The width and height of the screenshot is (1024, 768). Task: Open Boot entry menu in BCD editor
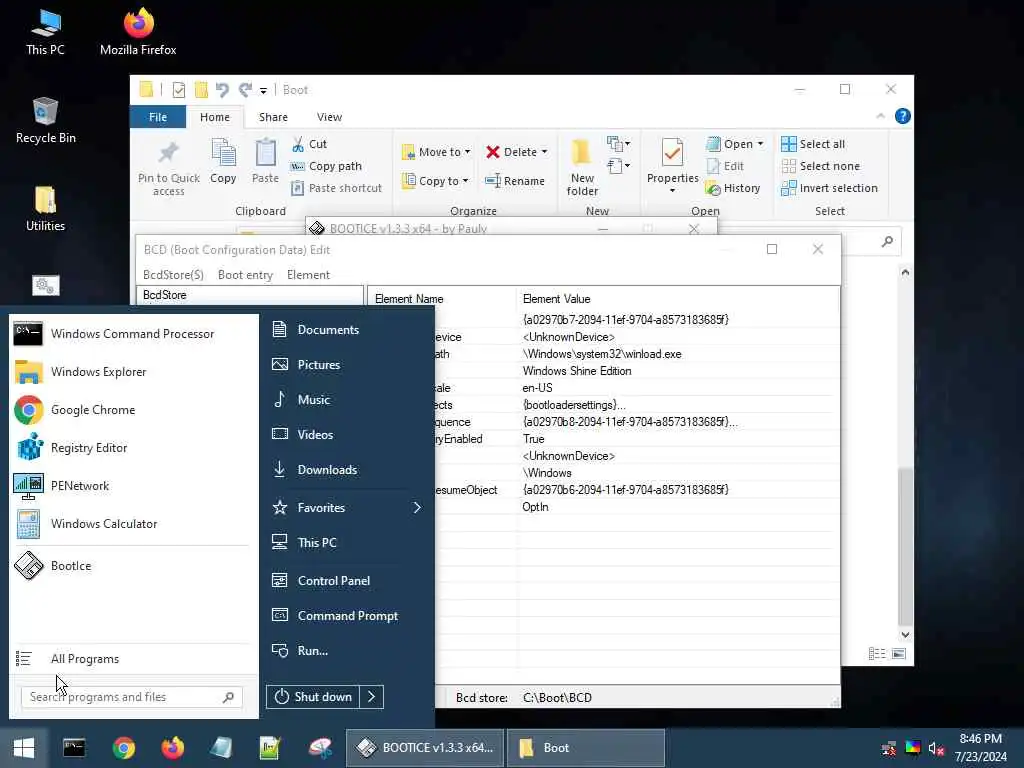coord(246,275)
